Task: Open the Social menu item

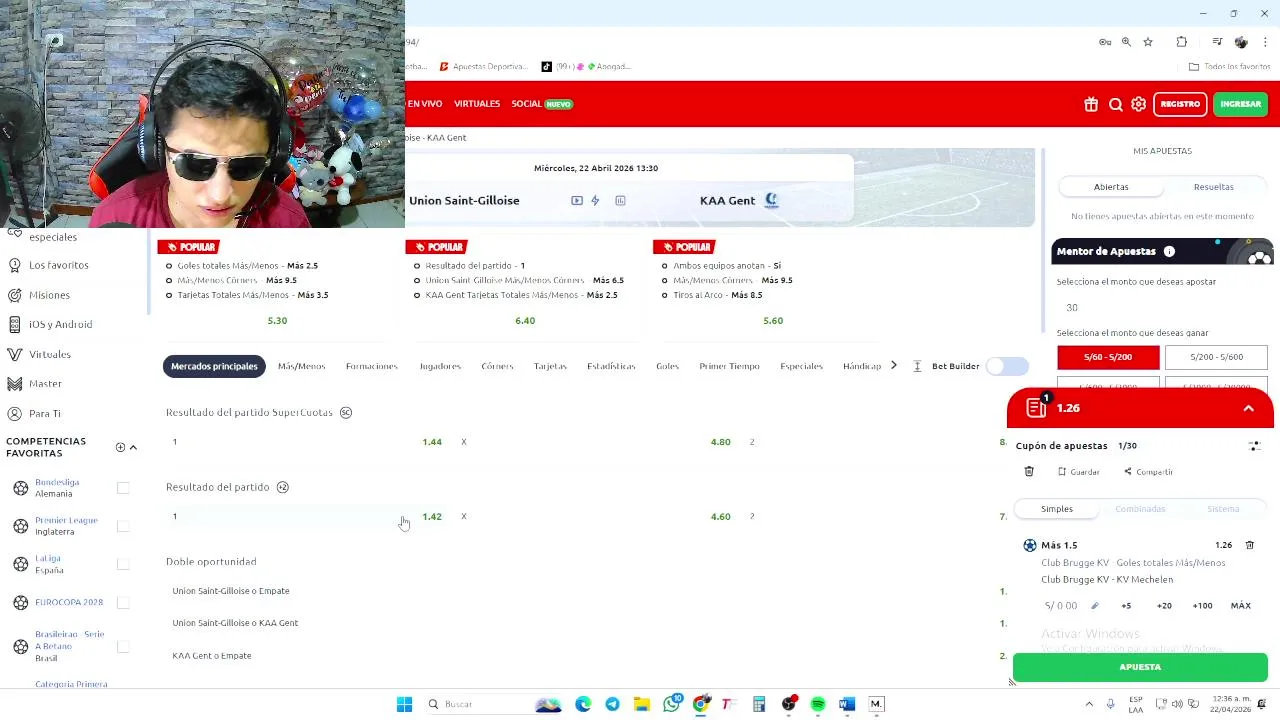Action: [526, 104]
